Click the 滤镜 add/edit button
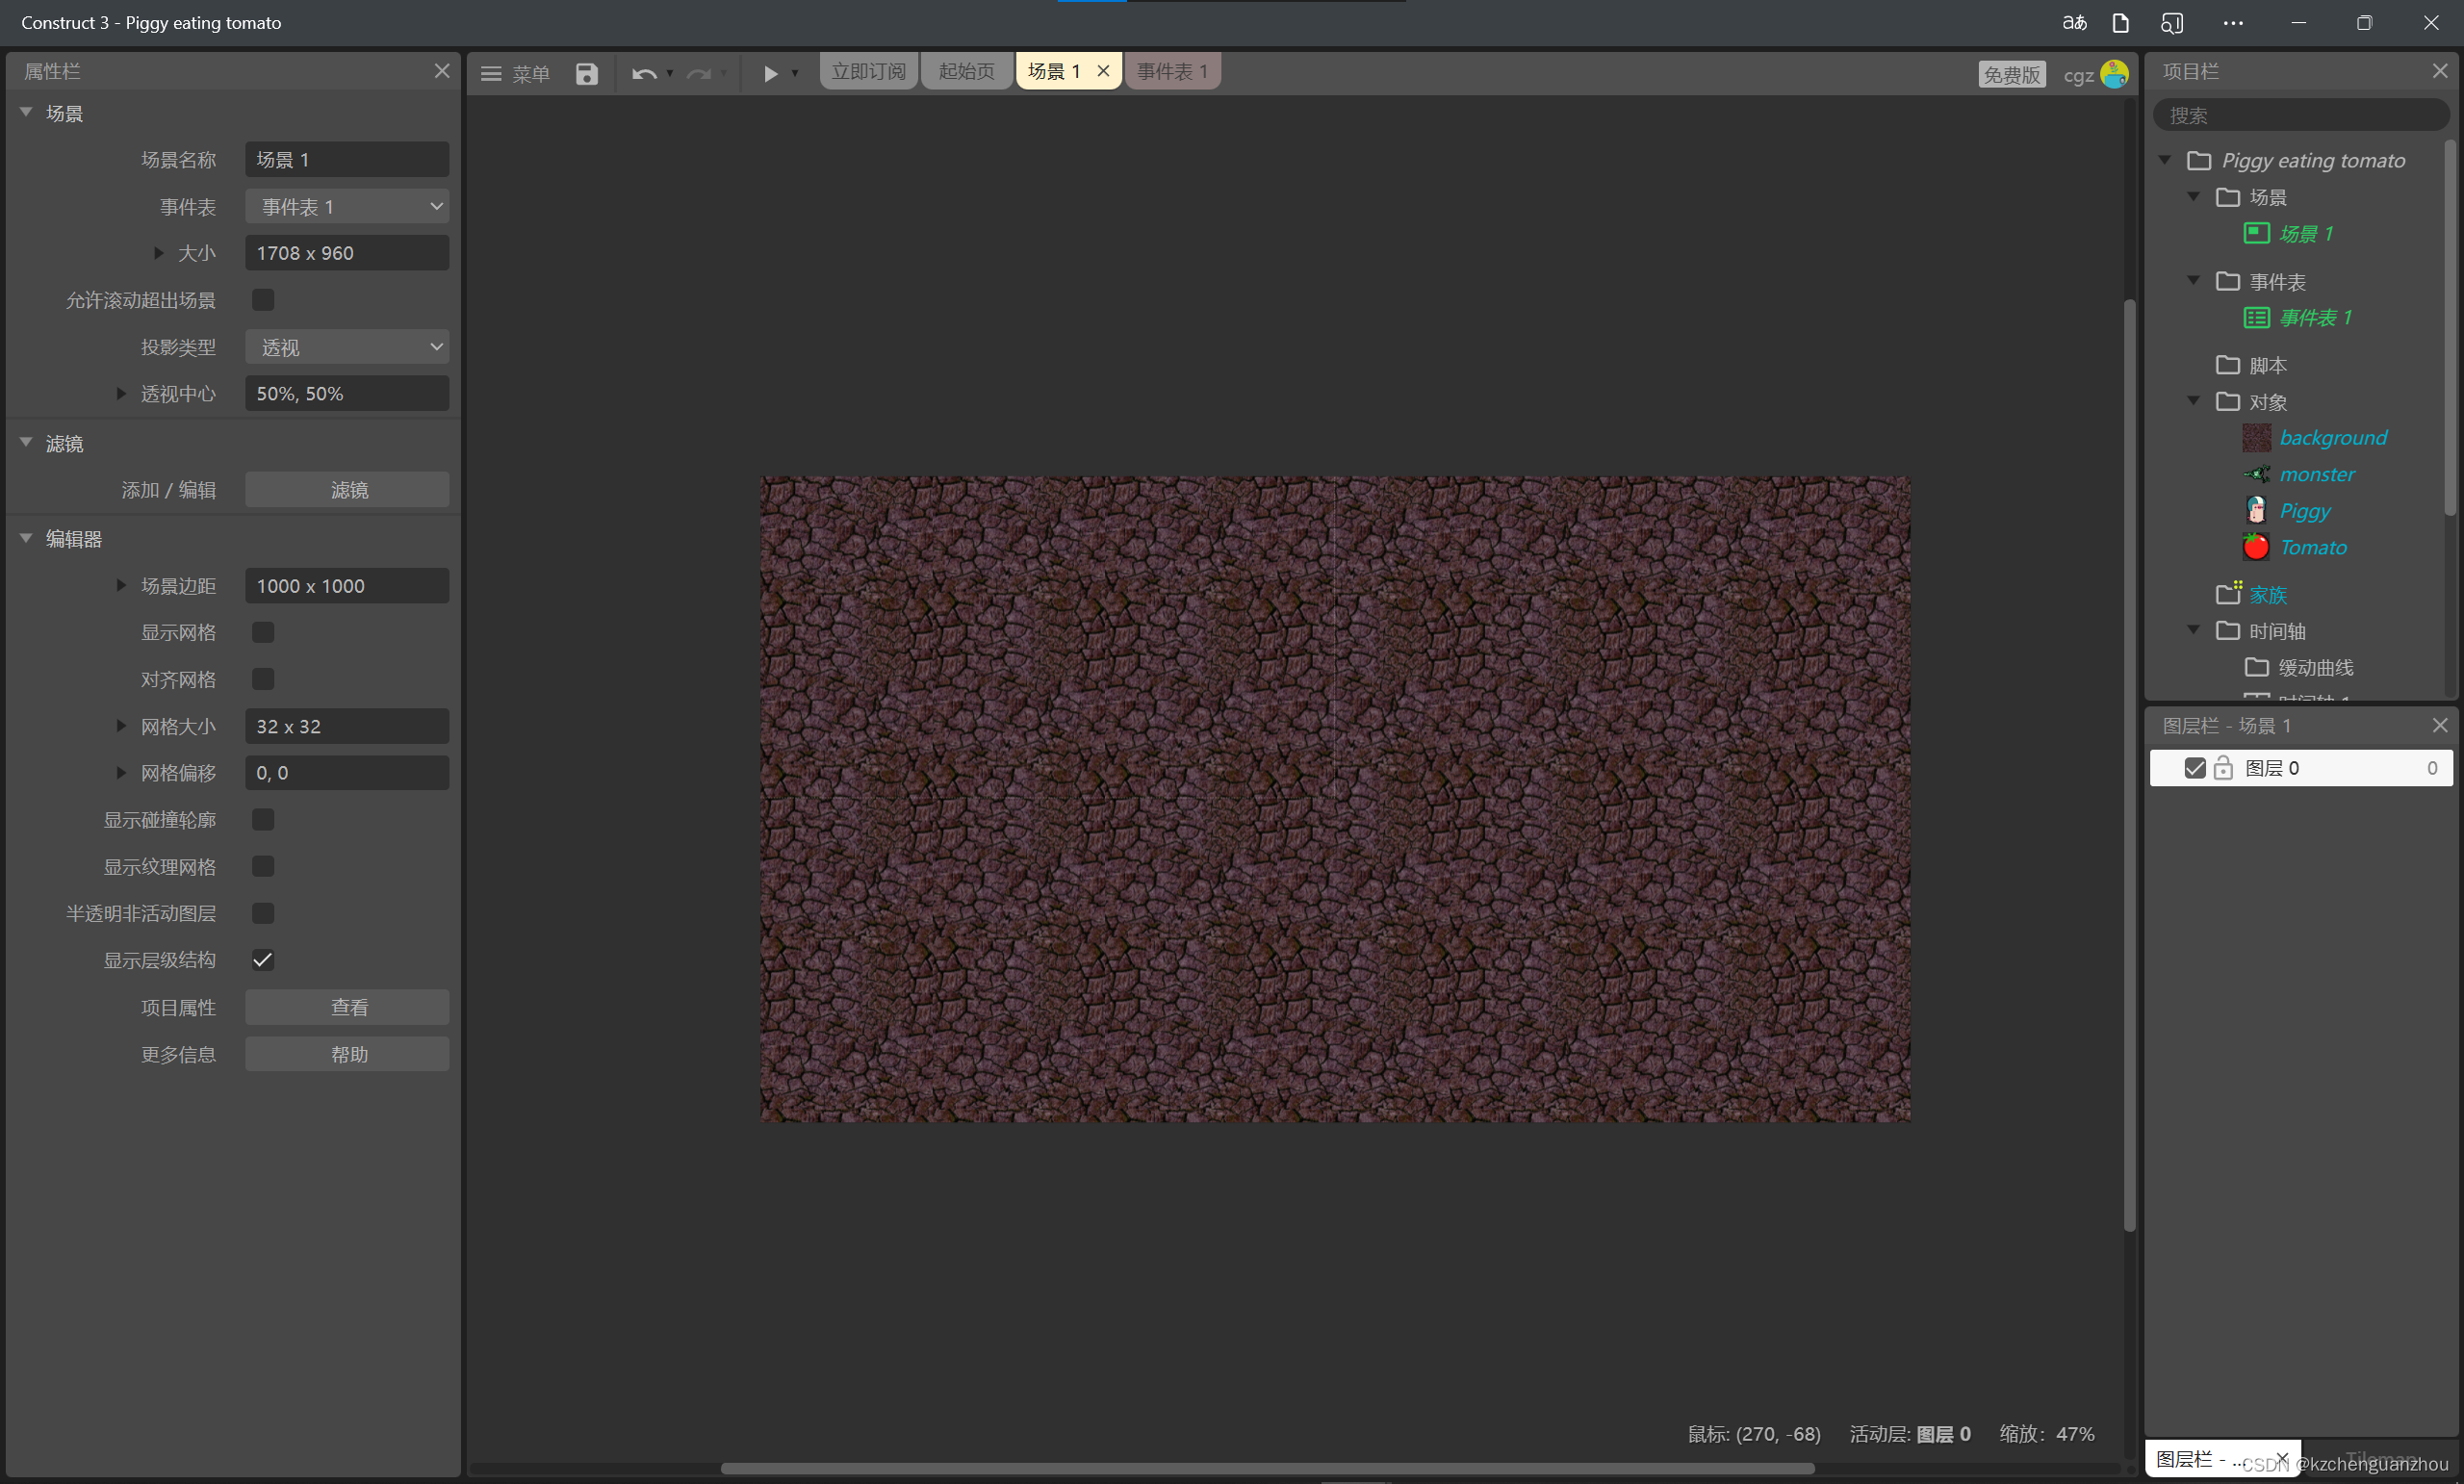The width and height of the screenshot is (2464, 1484). pyautogui.click(x=347, y=490)
